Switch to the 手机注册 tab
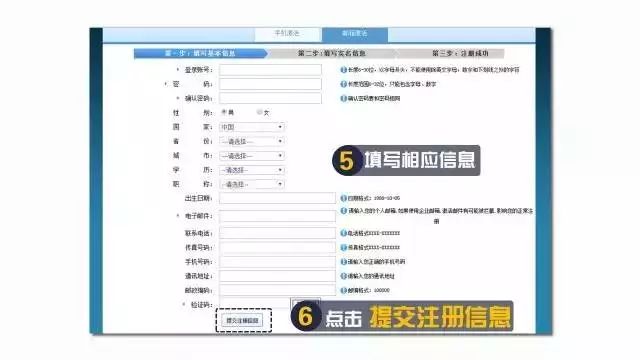This screenshot has height=360, width=640. (287, 34)
